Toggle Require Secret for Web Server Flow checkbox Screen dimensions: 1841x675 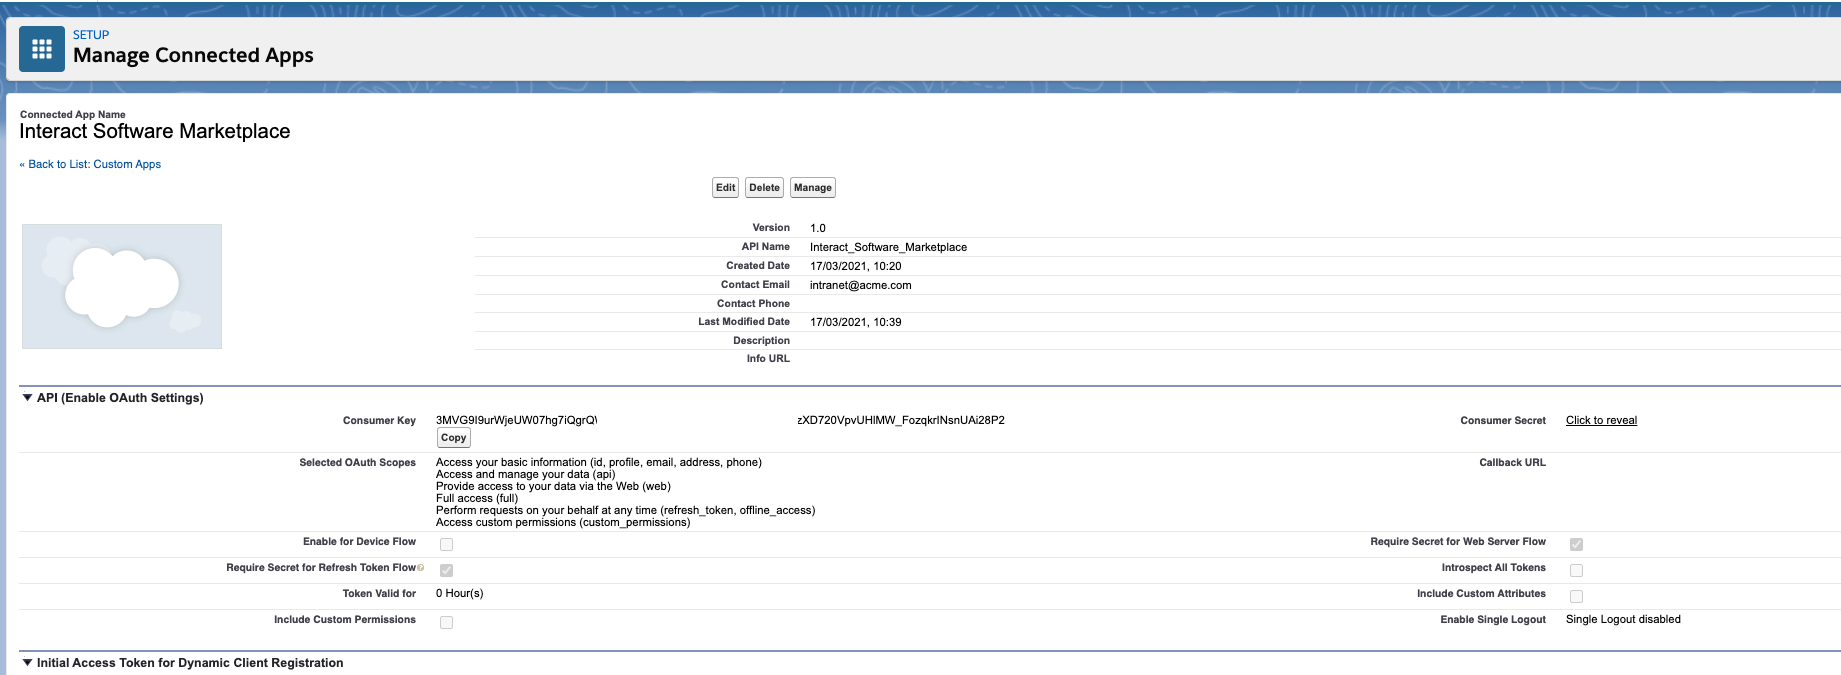pos(1576,544)
